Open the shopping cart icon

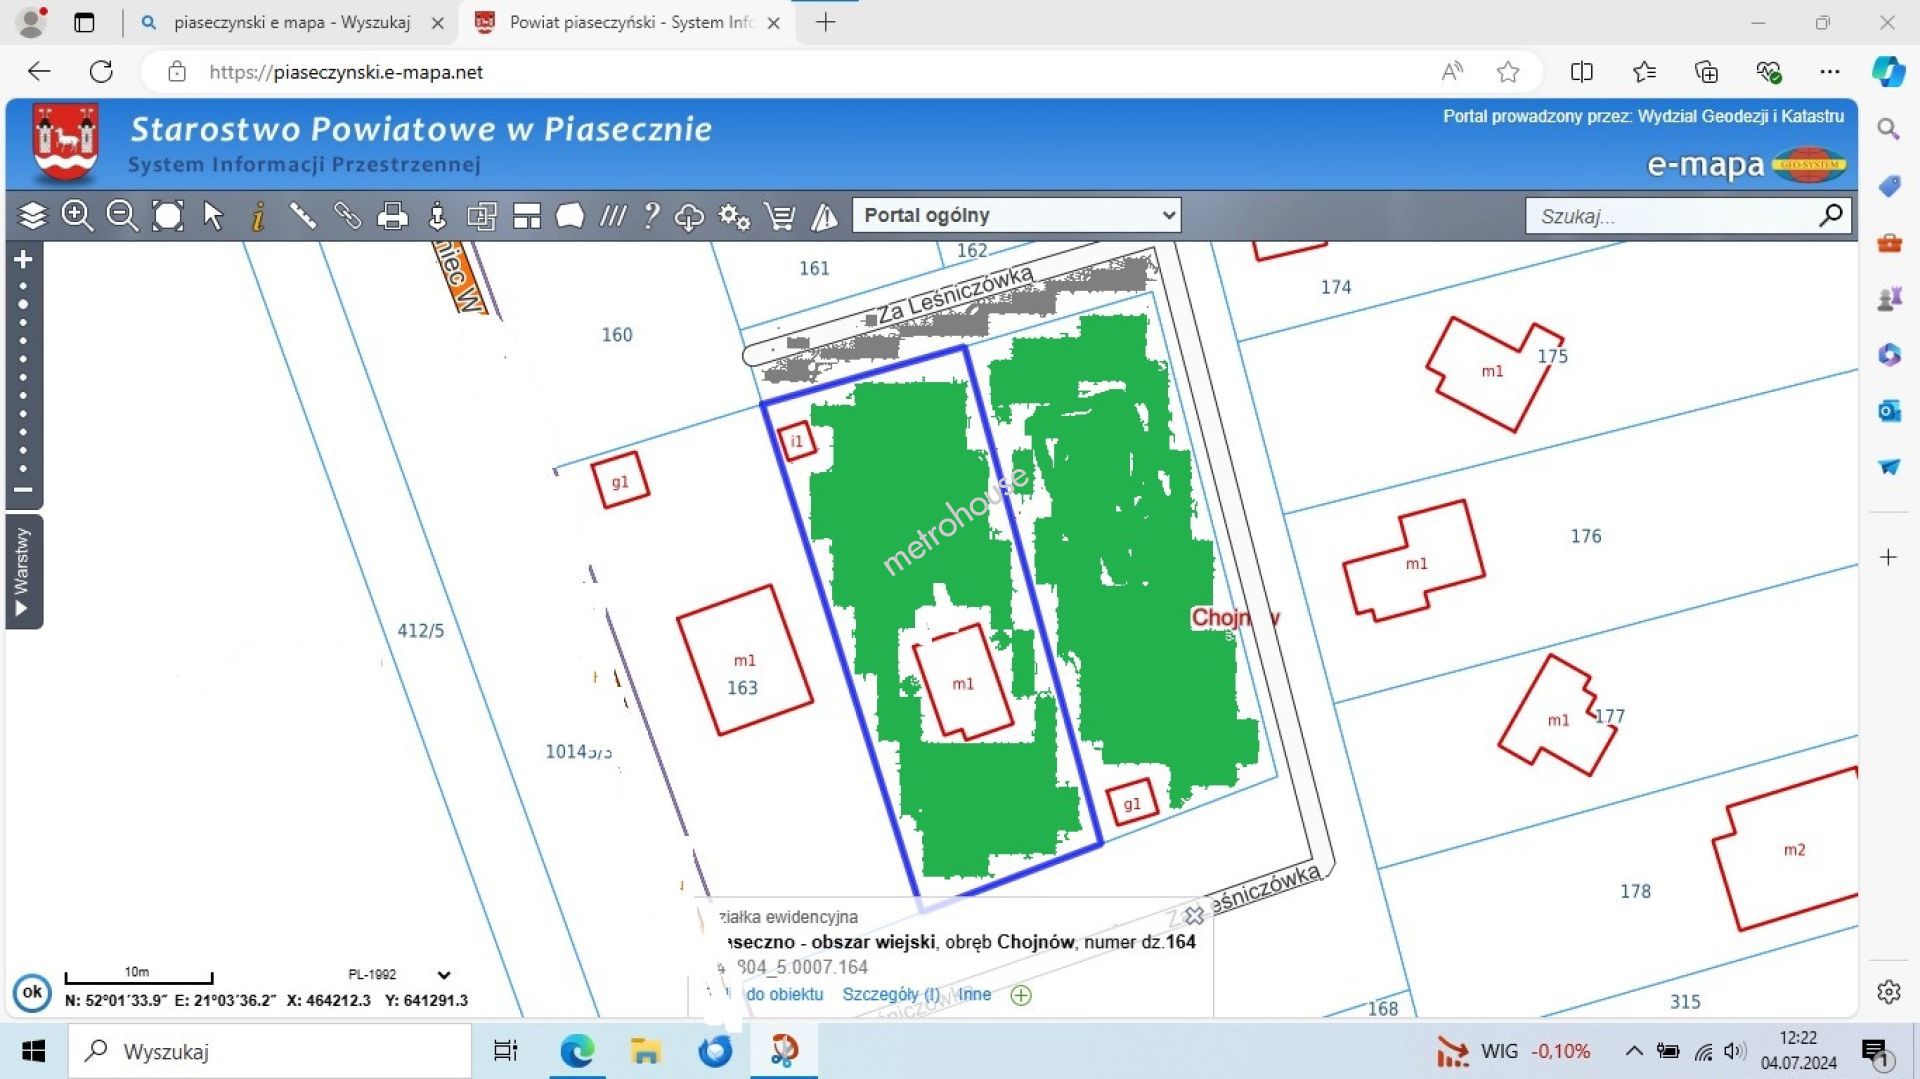click(779, 216)
